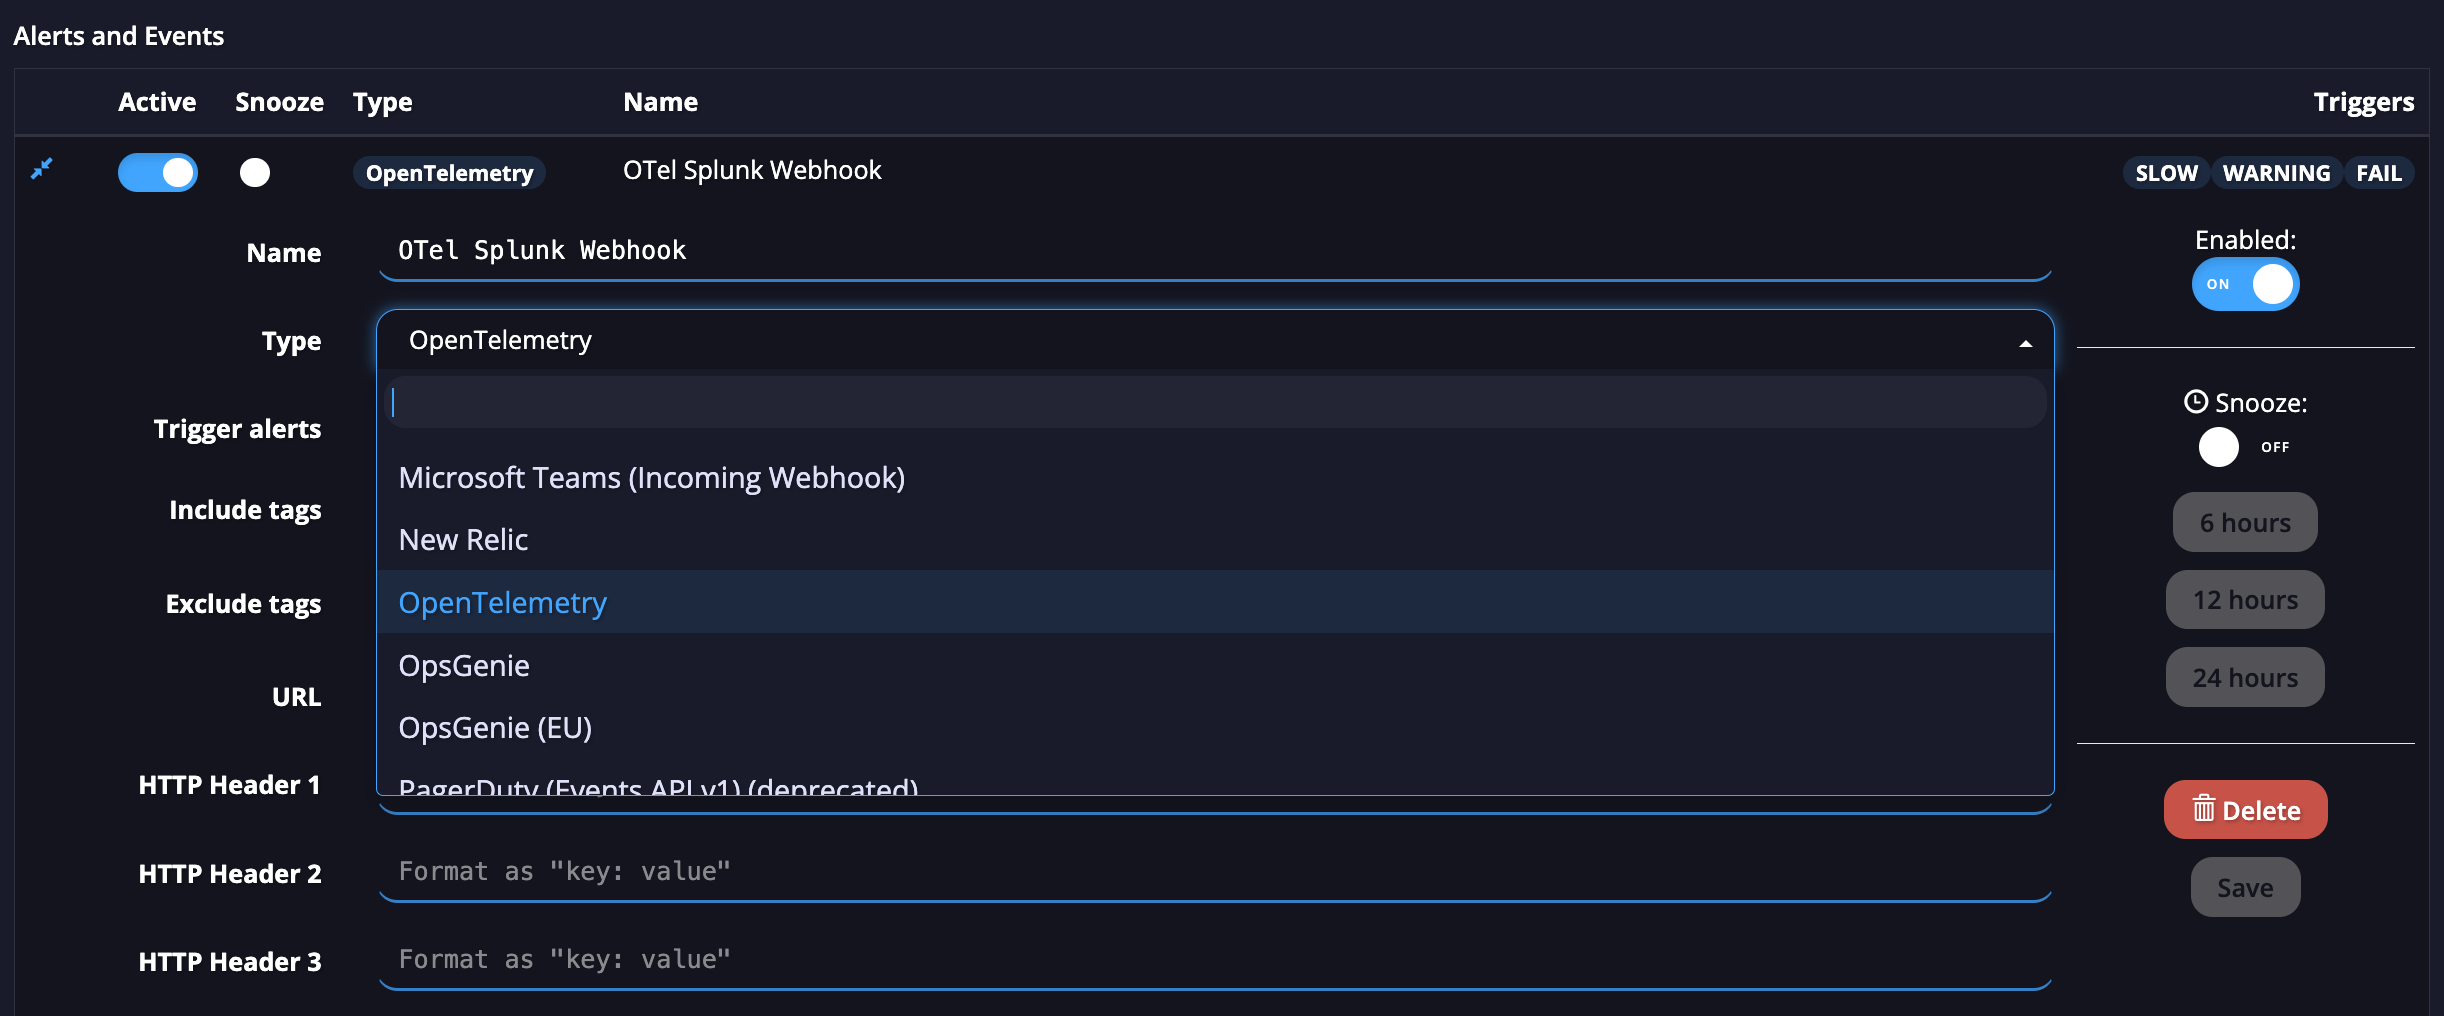Click the Alerts and Events heading
Viewport: 2444px width, 1016px height.
(118, 36)
